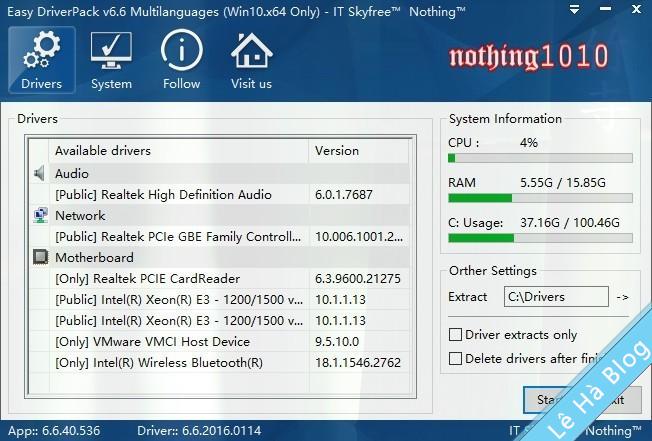Select the Audio speaker category icon
This screenshot has width=652, height=441.
pos(40,173)
